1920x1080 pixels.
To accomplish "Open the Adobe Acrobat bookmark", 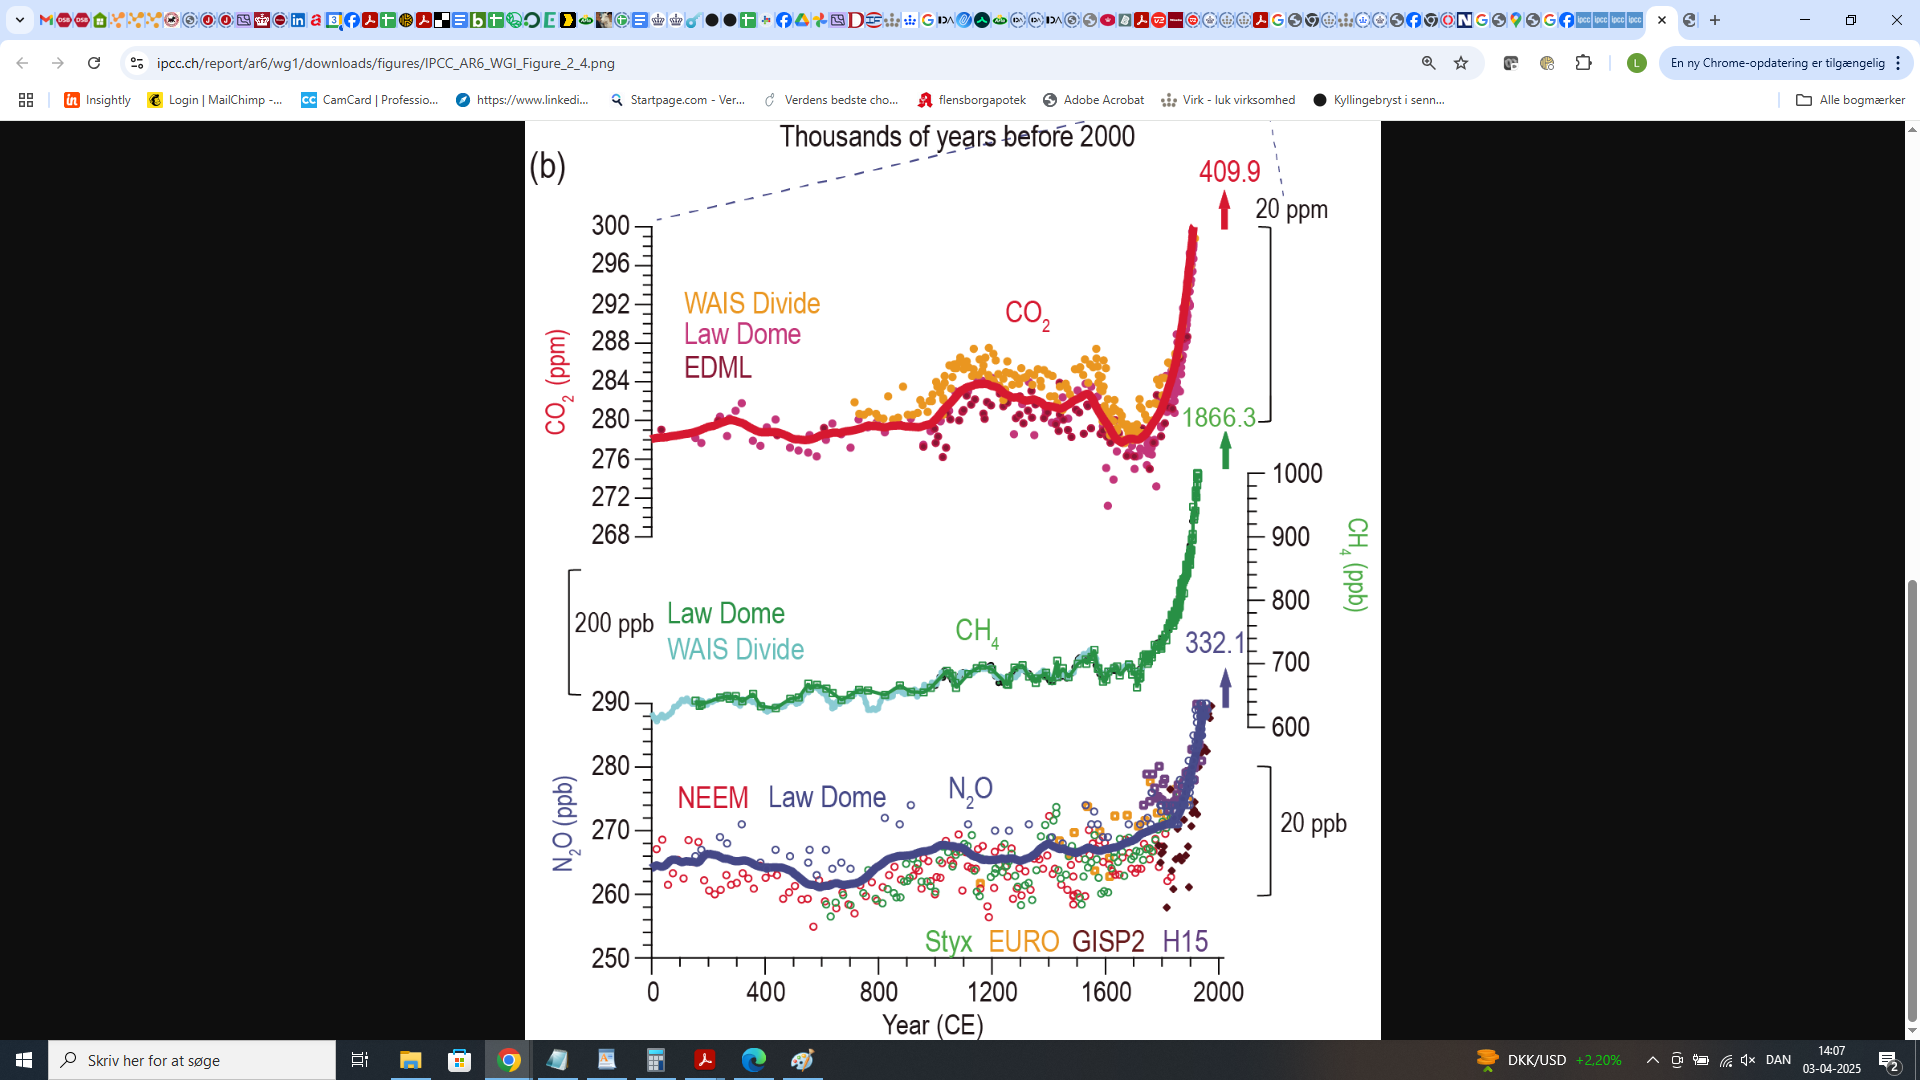I will point(1093,100).
